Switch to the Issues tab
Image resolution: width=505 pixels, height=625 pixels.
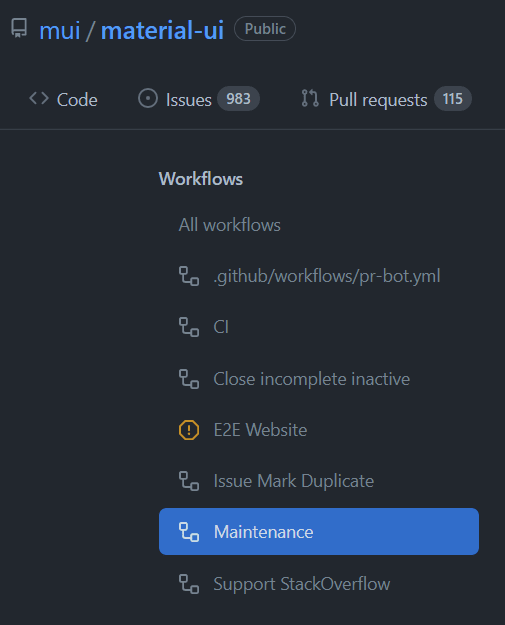[198, 99]
